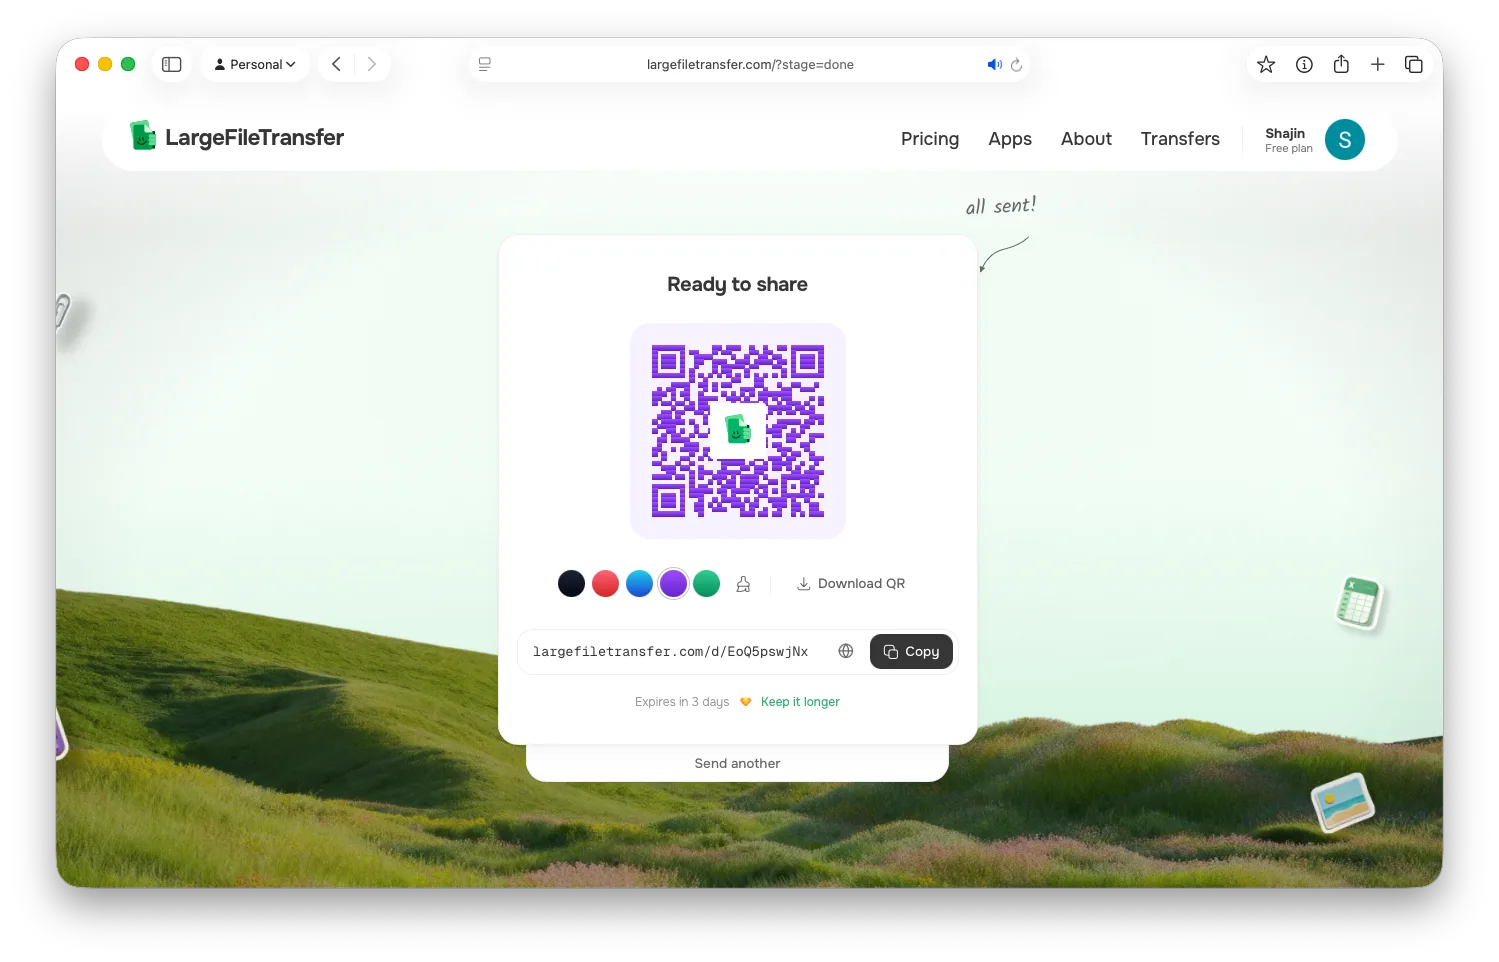
Task: Select the green QR color swatch
Action: (707, 583)
